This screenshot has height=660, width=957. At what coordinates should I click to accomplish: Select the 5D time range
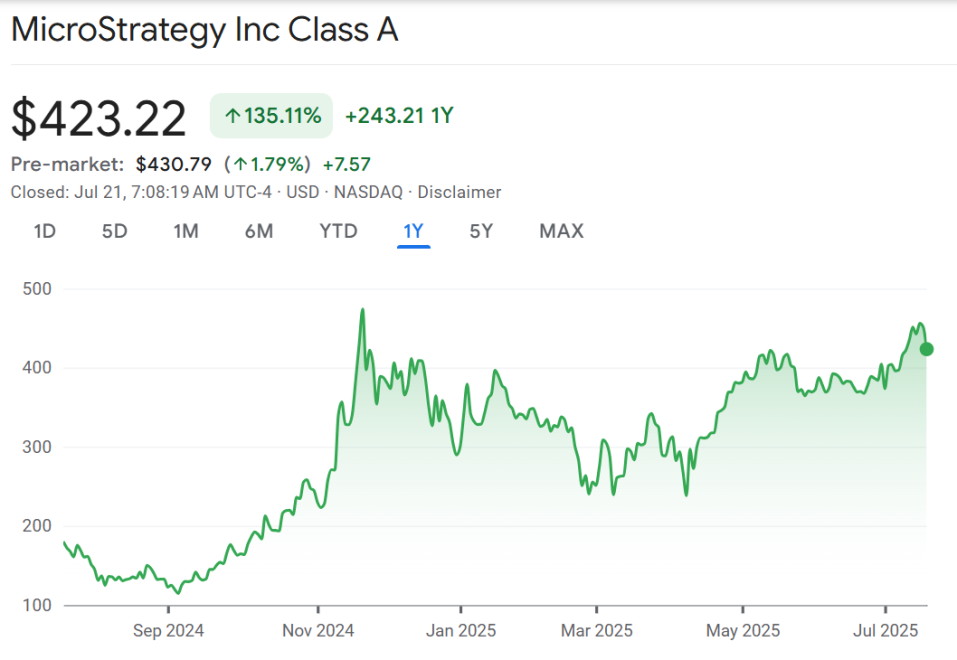(113, 231)
